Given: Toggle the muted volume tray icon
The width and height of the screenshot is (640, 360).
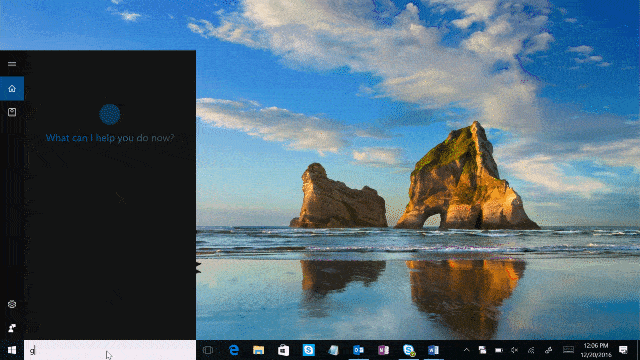Looking at the screenshot, I should coord(515,350).
